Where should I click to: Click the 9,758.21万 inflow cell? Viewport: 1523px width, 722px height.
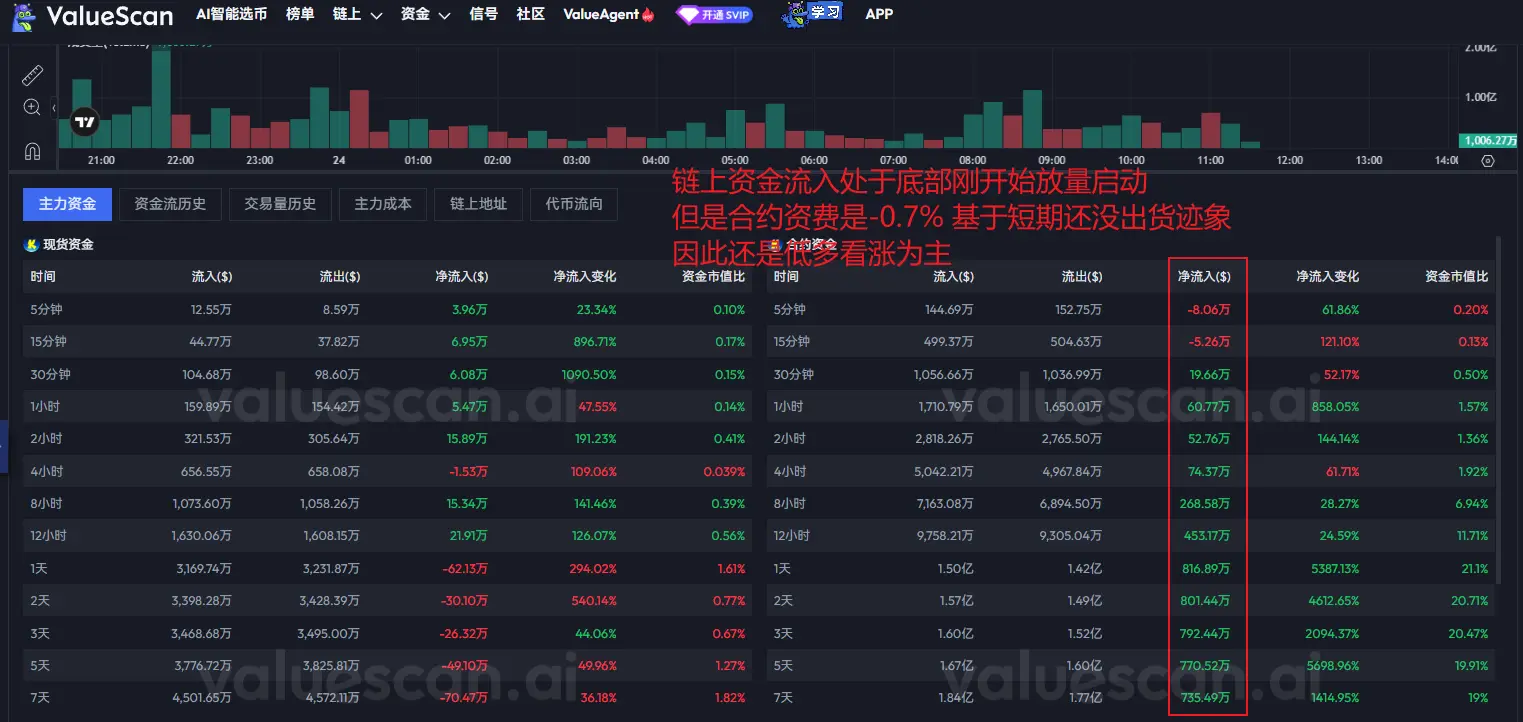tap(945, 536)
